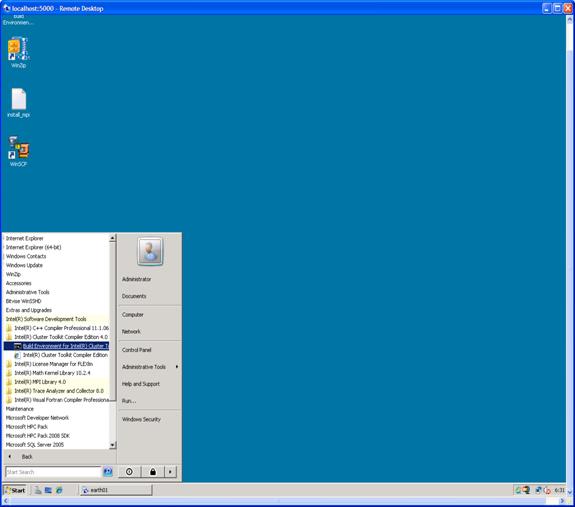Open Intel Cluster Toolkit Compiler Edition 4.0 folder

[57, 337]
